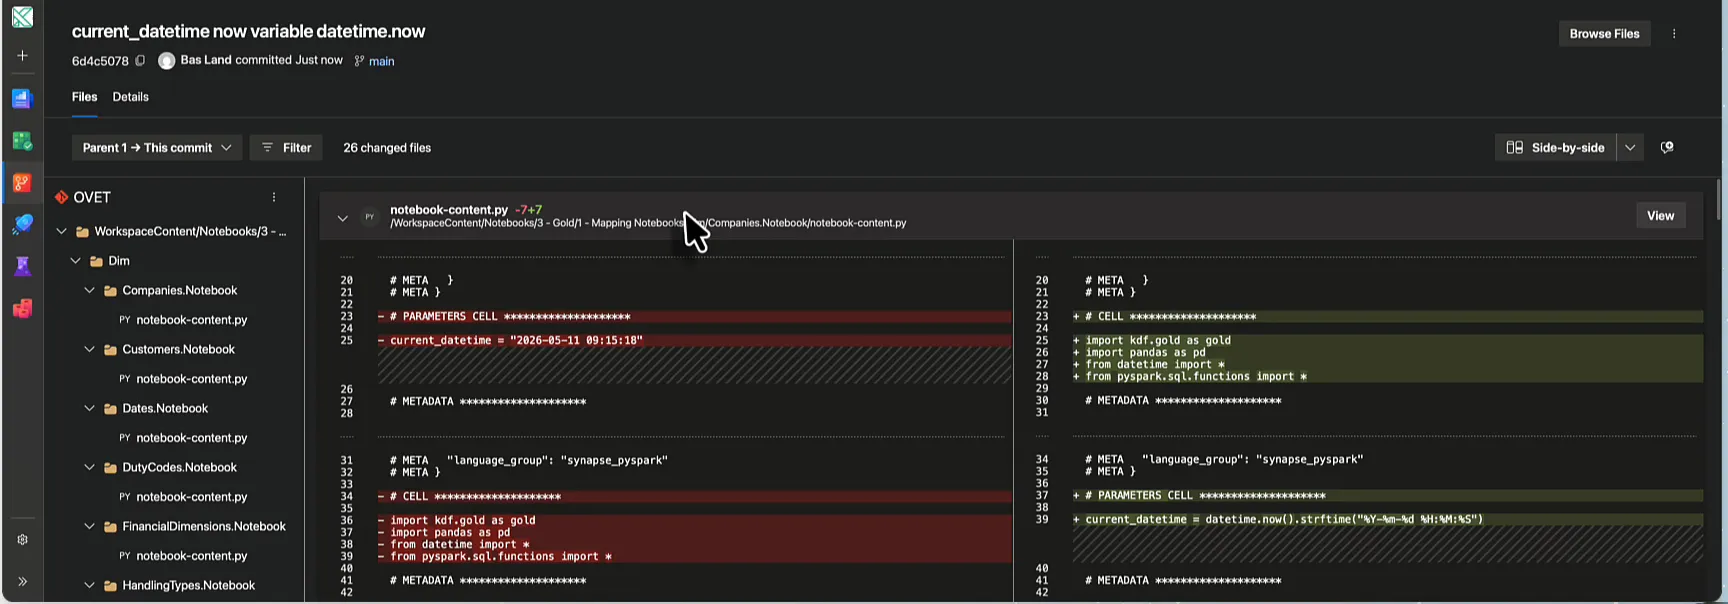Click the plus new item icon in sidebar
1728x604 pixels.
tap(22, 56)
